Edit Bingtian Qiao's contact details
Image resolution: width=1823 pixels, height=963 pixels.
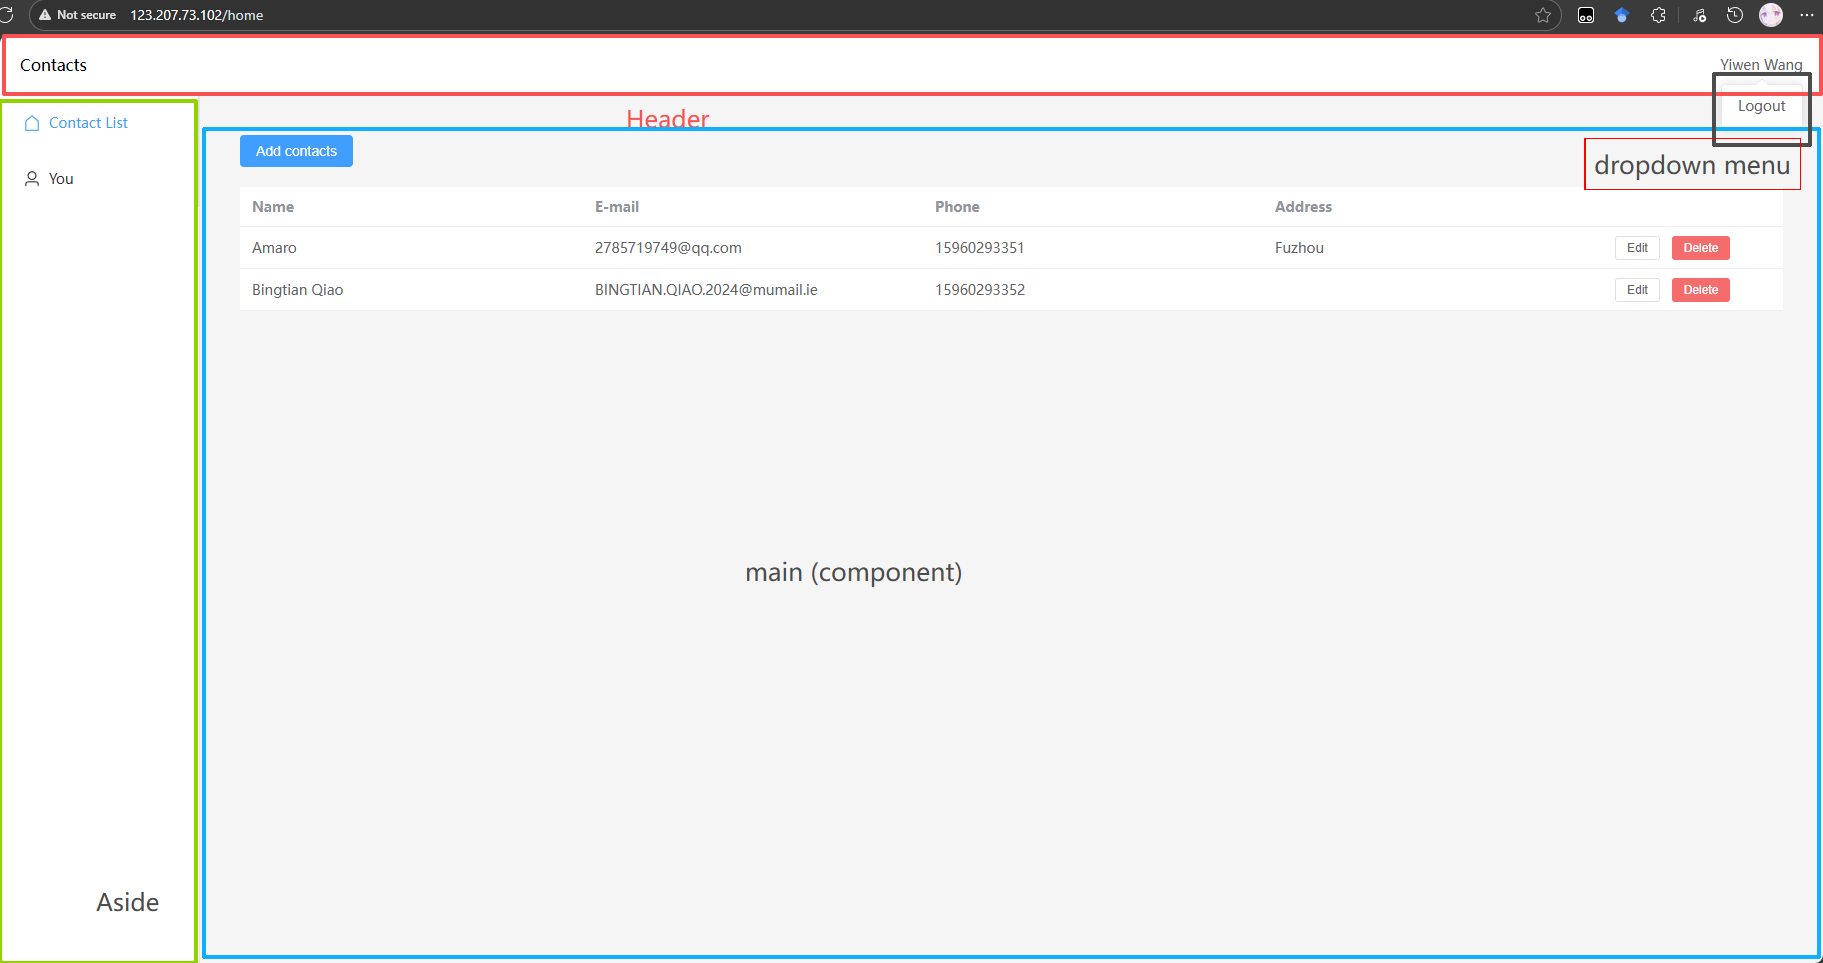pos(1637,289)
